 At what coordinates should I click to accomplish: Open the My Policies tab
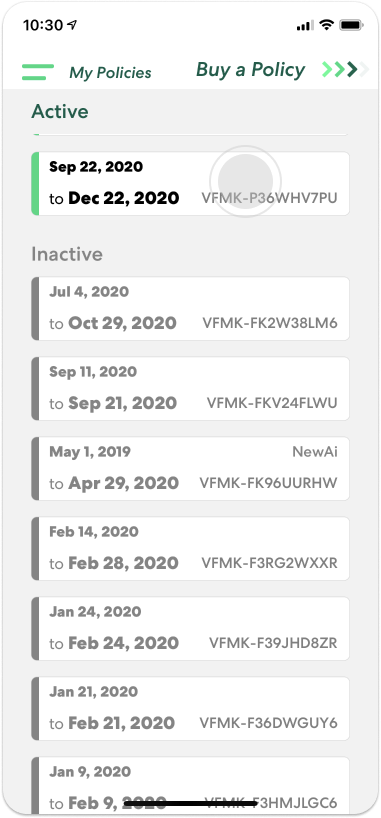110,73
